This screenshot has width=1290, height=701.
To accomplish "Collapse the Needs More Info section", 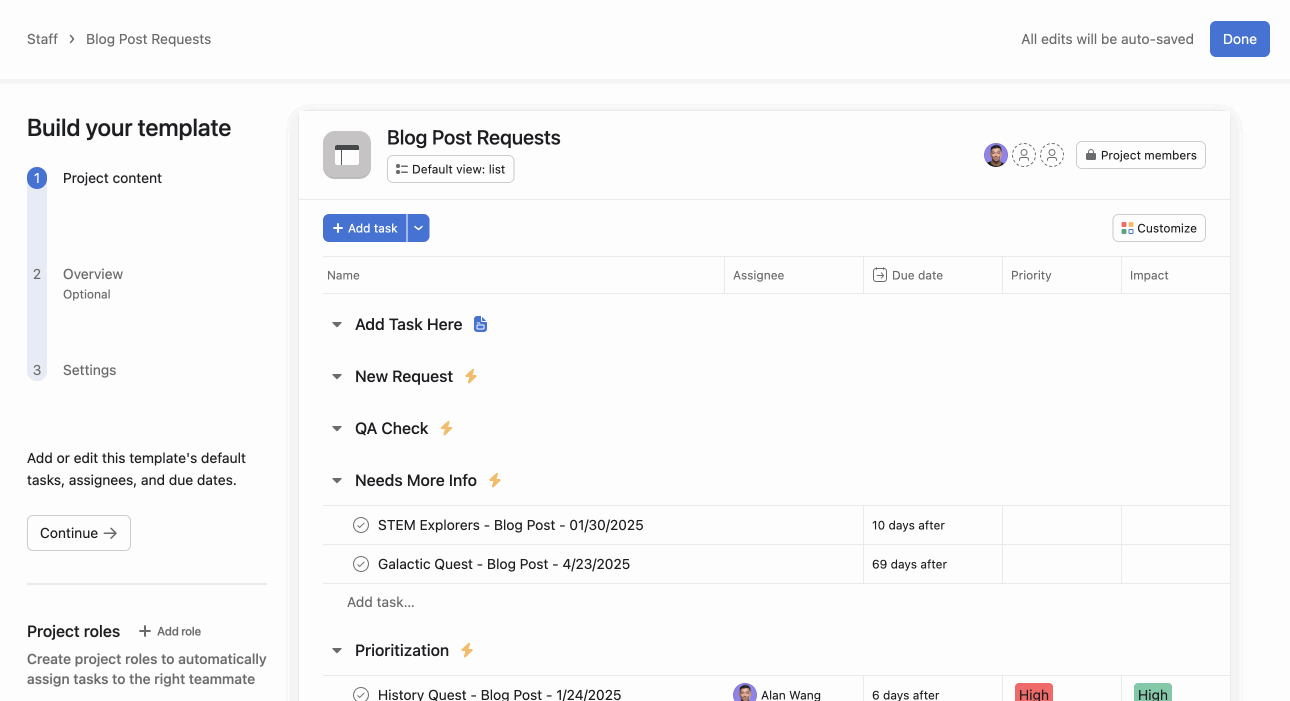I will [x=337, y=481].
